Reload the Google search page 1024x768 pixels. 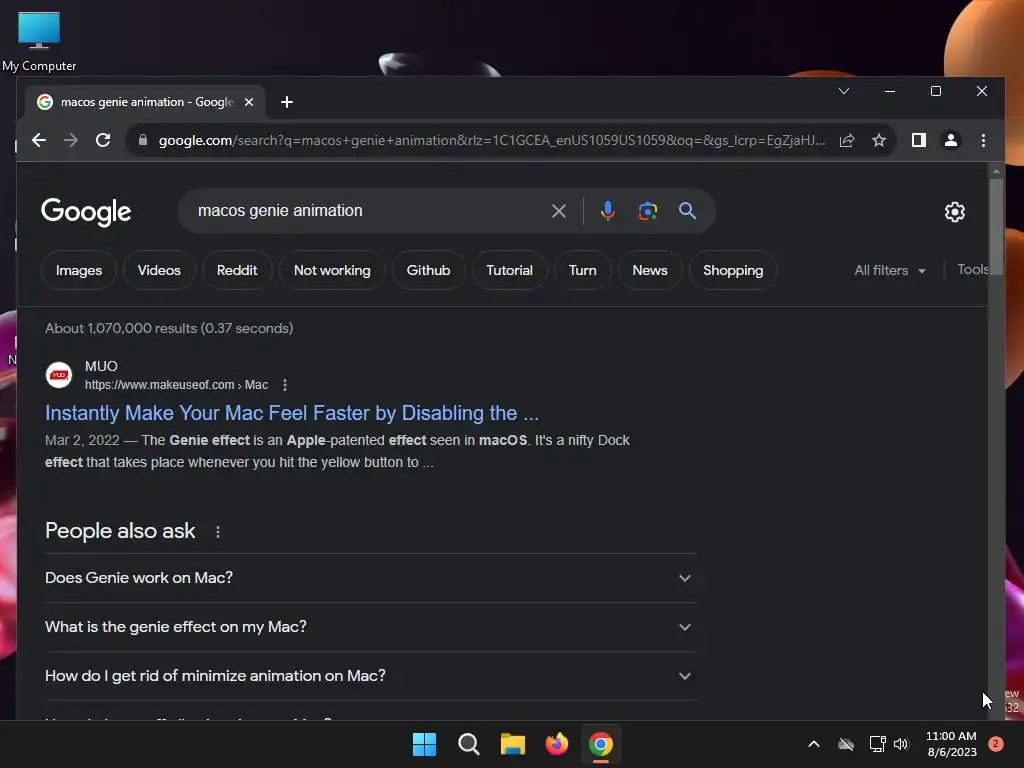tap(103, 140)
